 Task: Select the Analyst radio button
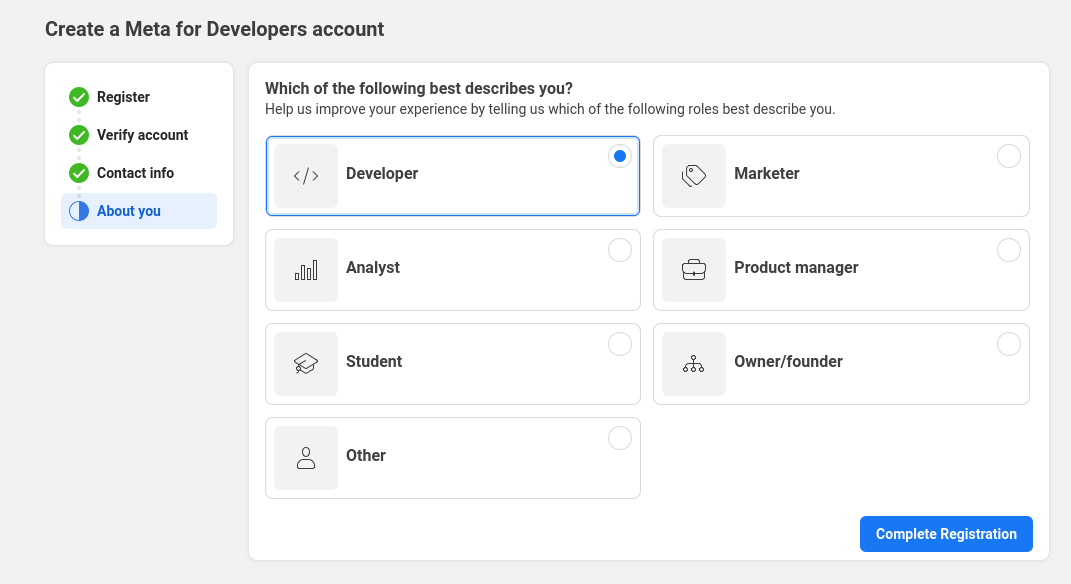620,250
